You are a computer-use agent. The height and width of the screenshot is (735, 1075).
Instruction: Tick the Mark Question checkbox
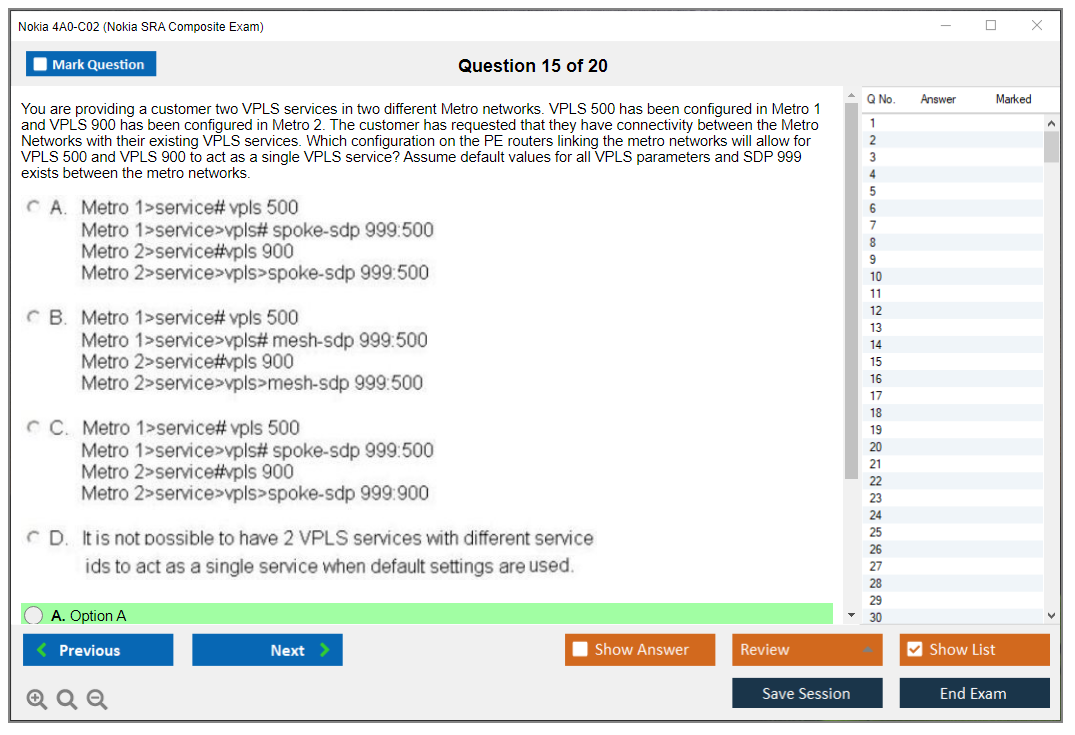point(41,65)
